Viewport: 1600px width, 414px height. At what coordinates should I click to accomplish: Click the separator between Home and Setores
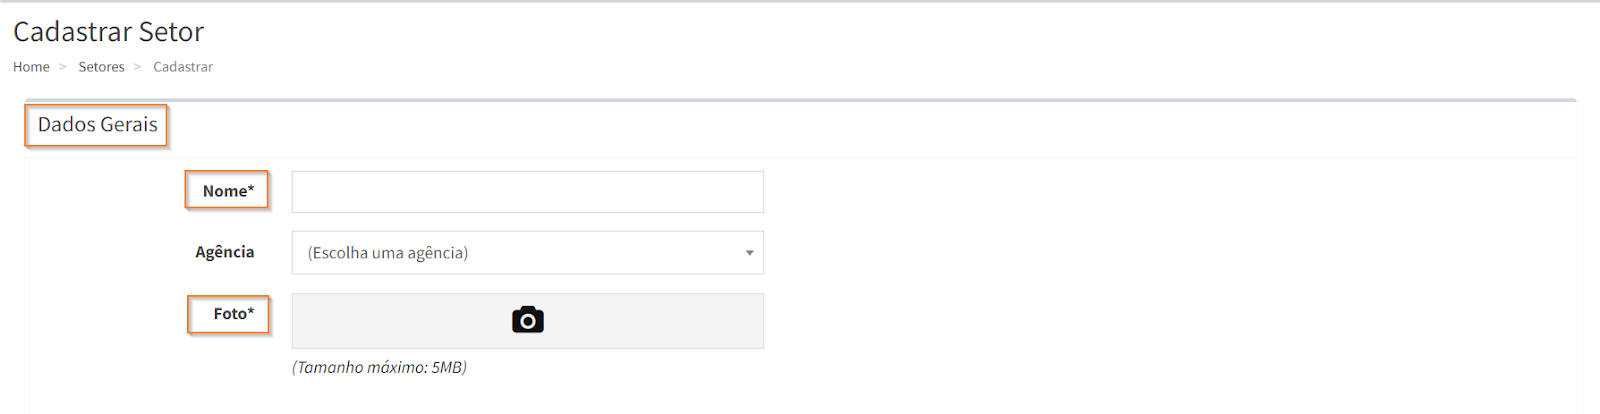[63, 67]
